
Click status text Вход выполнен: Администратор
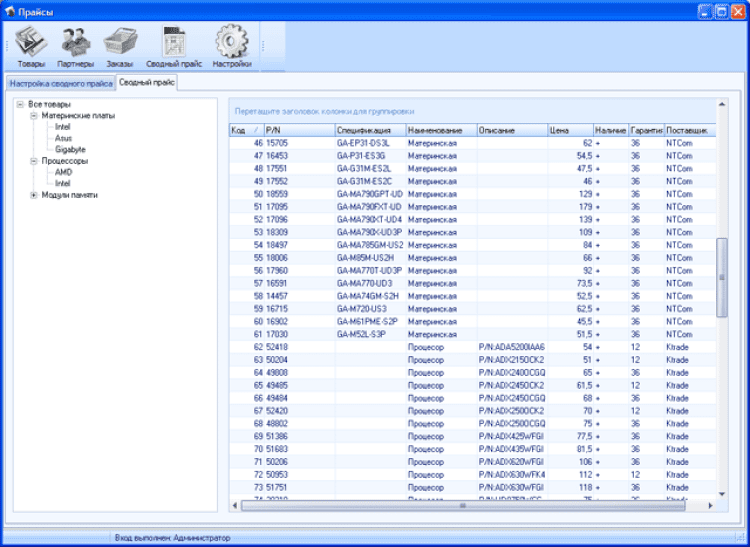(173, 538)
